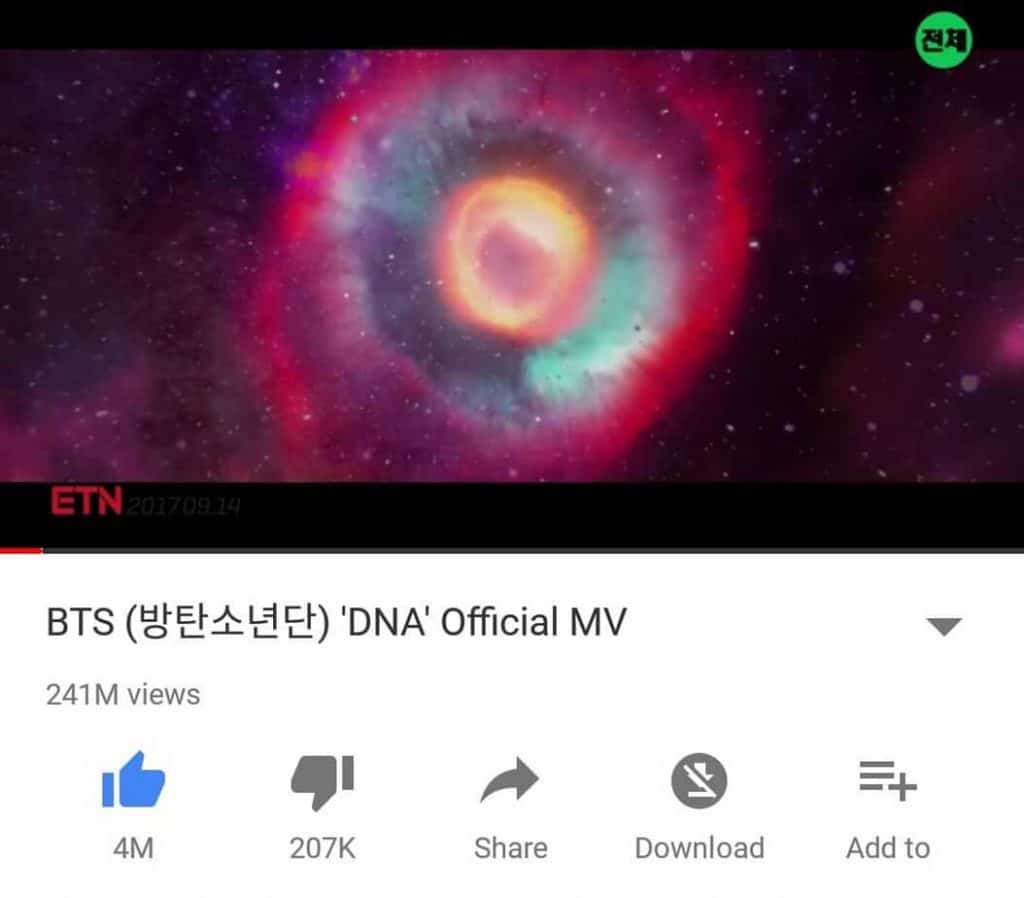
Task: Click the Add to label
Action: click(888, 848)
